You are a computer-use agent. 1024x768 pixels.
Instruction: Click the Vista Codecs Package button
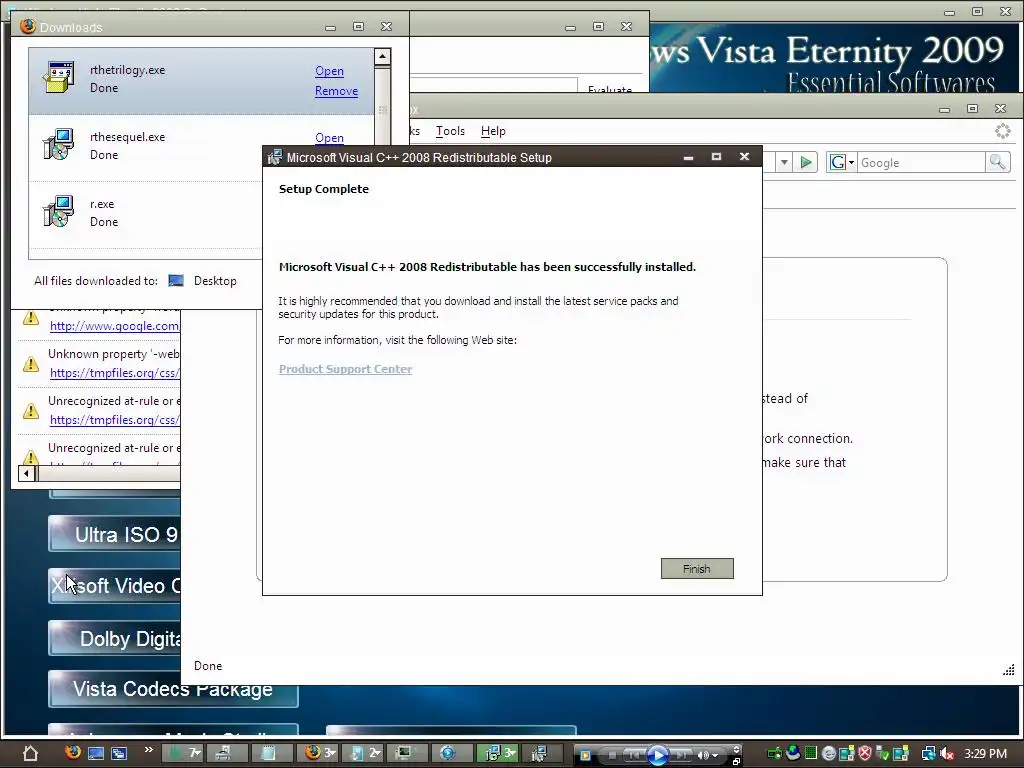173,689
